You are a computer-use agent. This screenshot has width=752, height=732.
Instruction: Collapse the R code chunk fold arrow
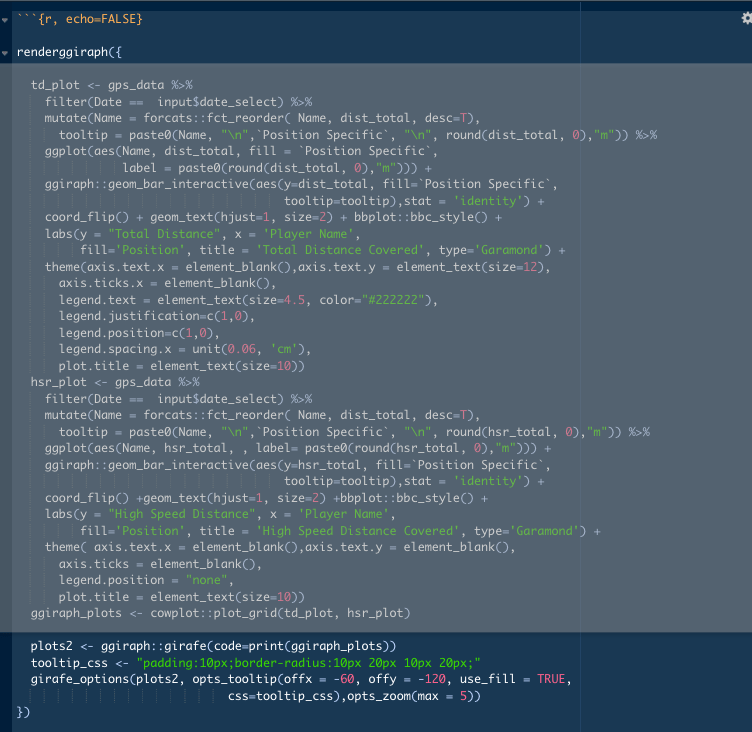5,19
